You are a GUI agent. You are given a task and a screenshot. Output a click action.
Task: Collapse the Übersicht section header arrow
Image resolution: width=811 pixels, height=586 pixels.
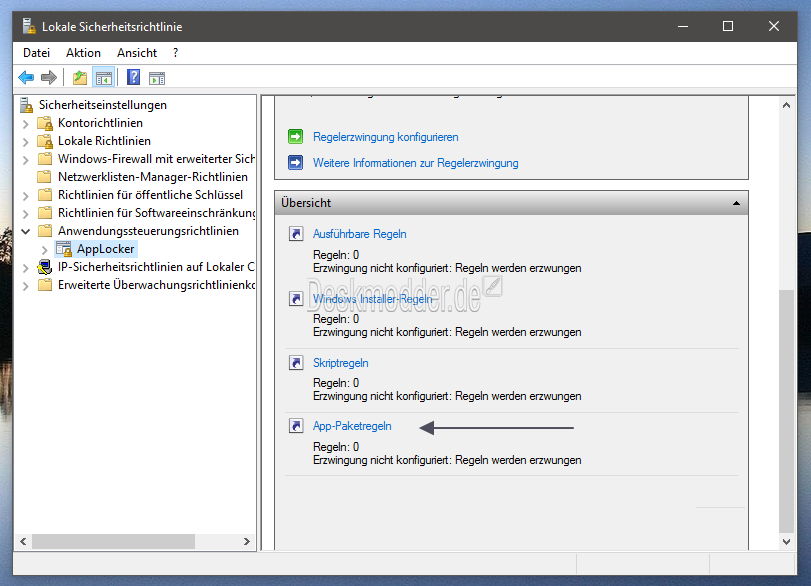pos(736,203)
